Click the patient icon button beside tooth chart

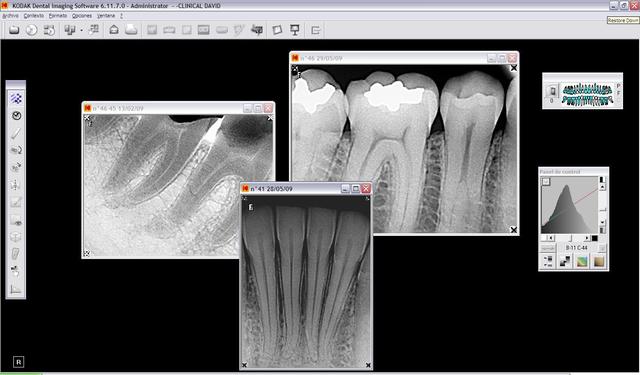pos(552,91)
